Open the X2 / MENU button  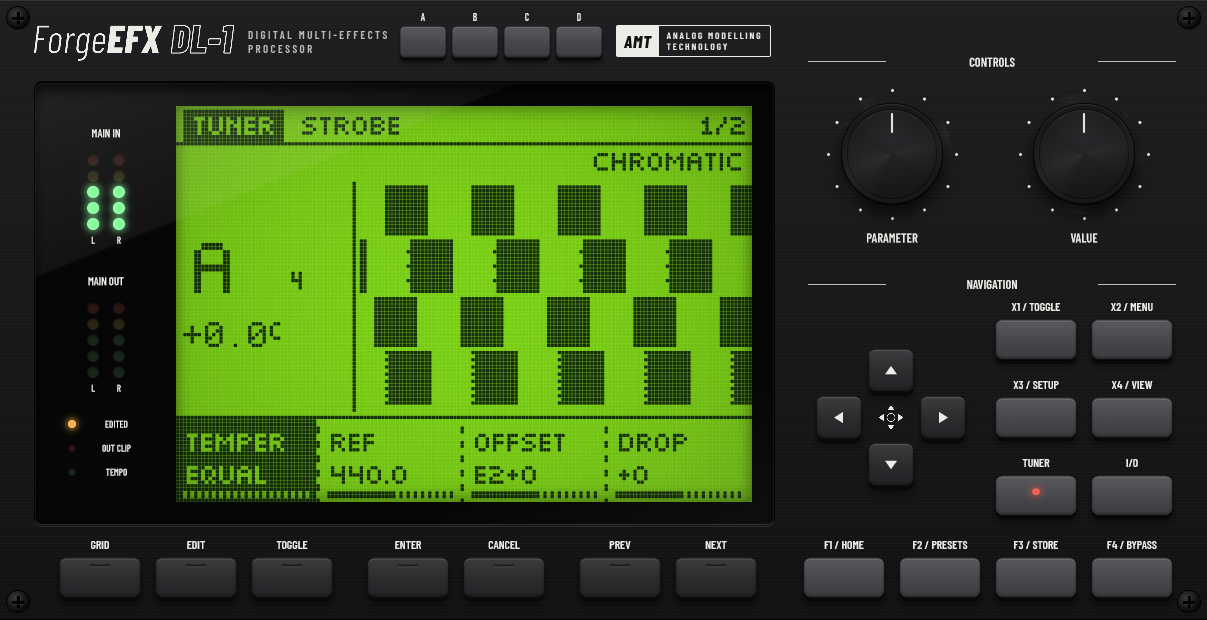tap(1132, 339)
